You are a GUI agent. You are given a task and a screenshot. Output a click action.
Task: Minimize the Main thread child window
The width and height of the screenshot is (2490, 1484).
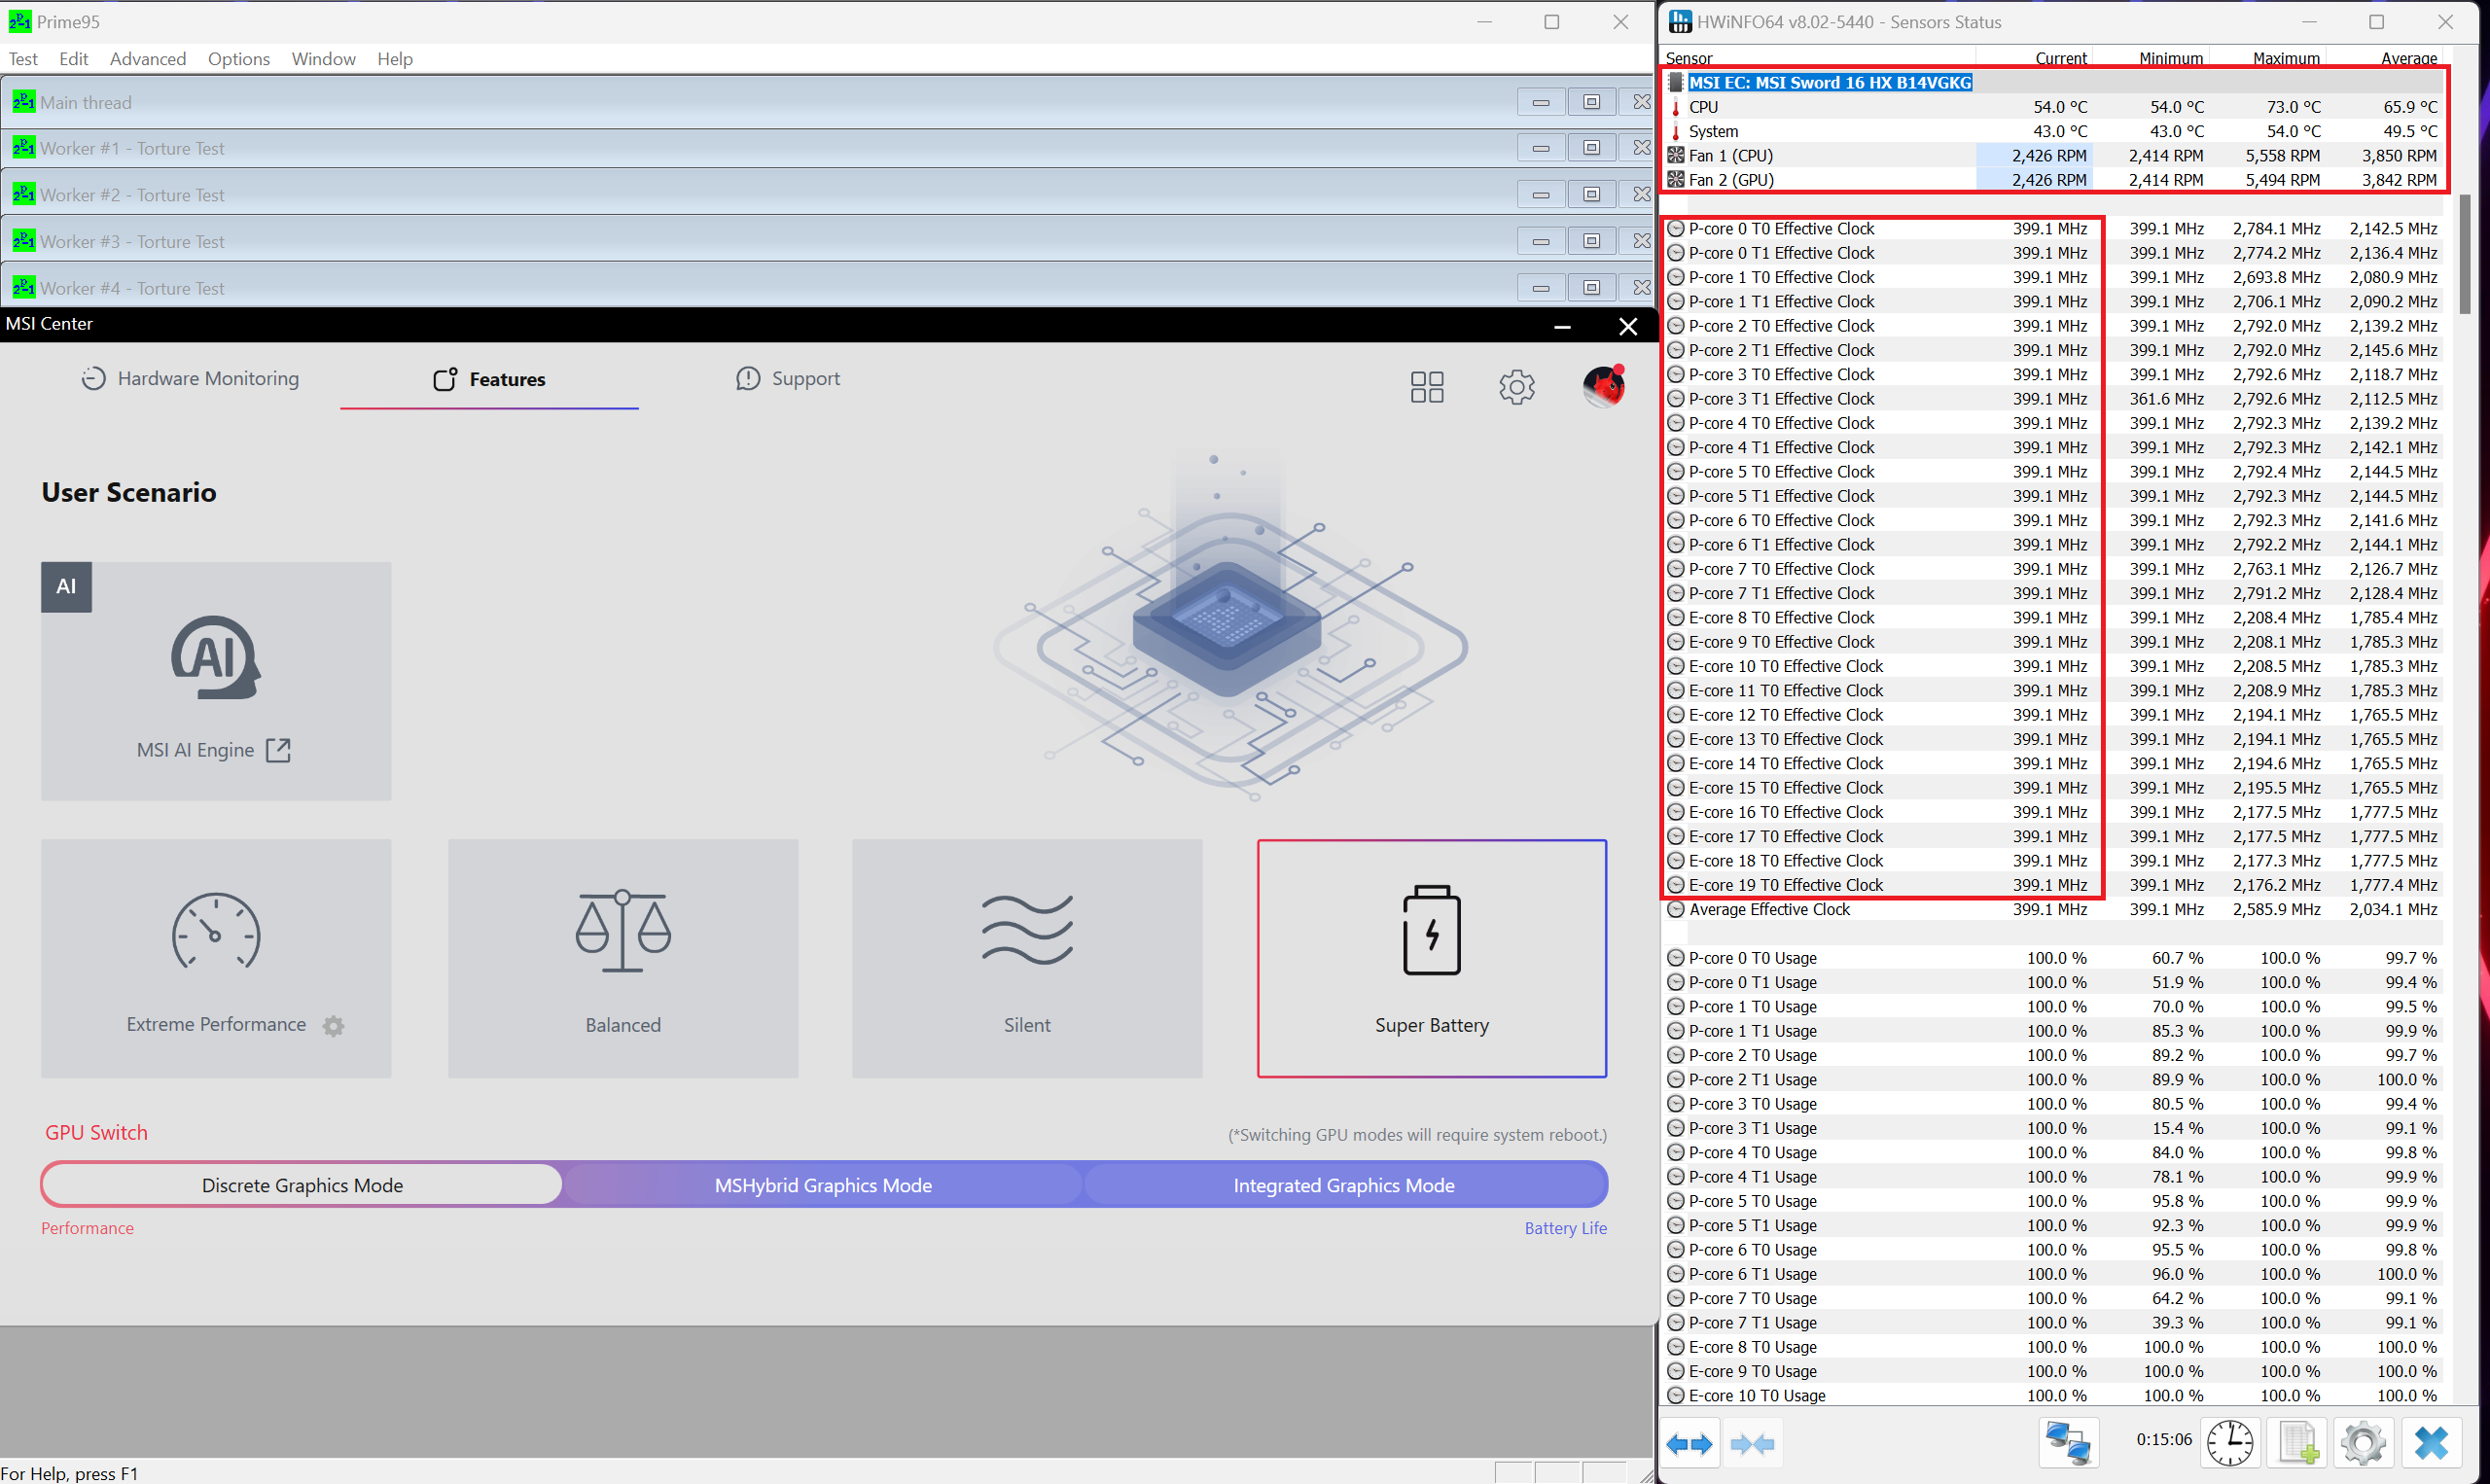click(1541, 102)
